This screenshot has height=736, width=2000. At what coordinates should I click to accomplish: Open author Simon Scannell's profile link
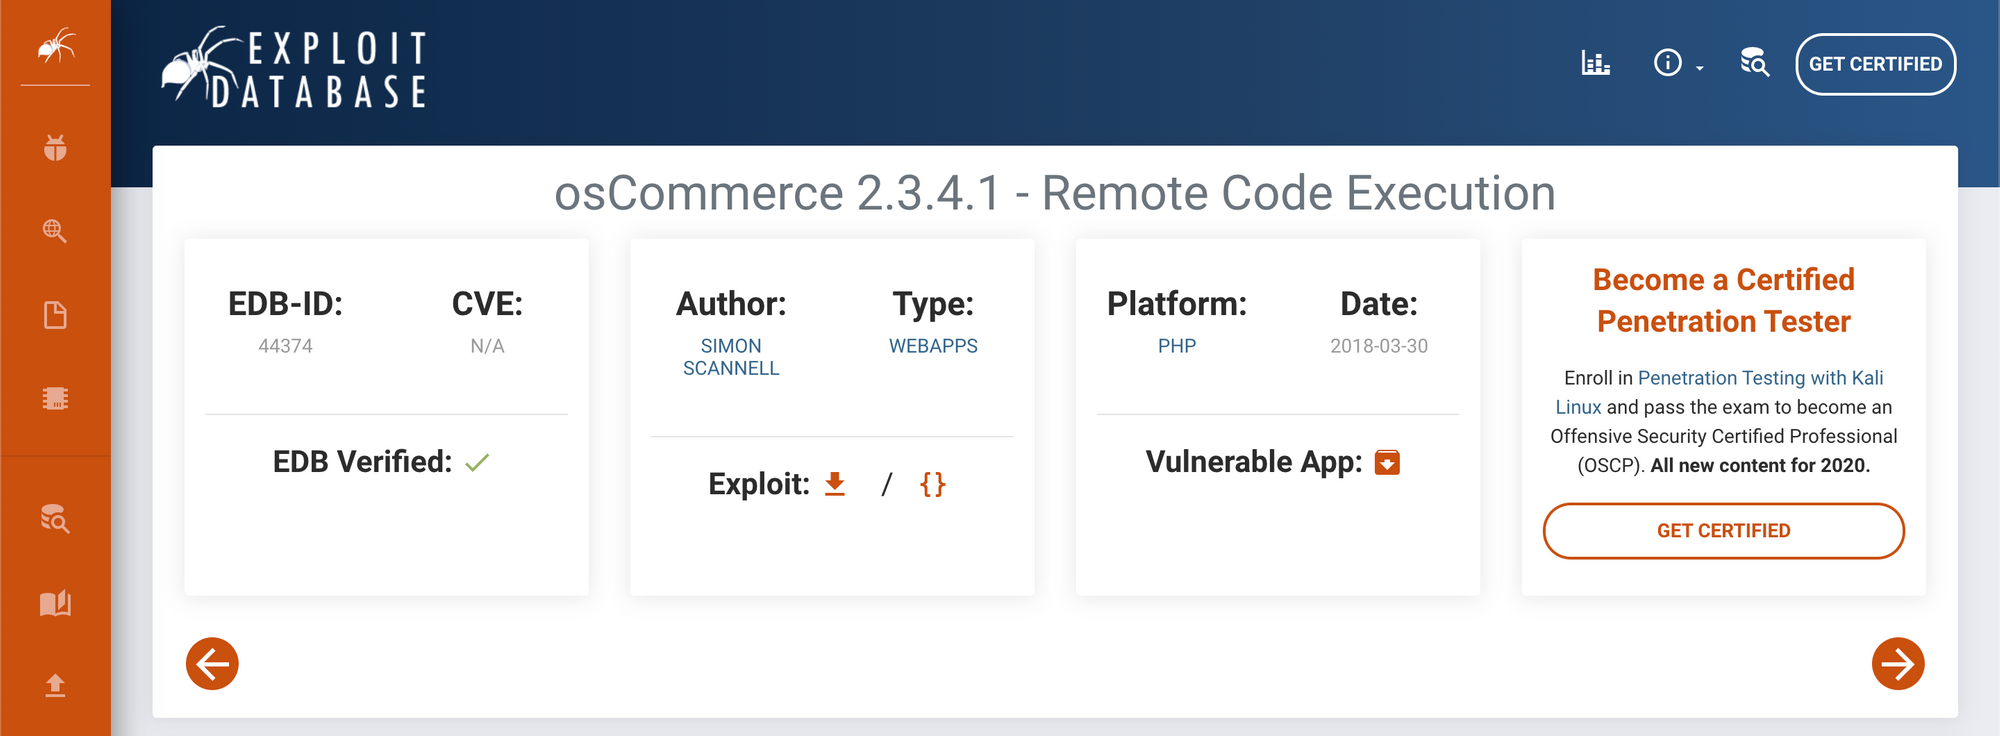coord(731,357)
